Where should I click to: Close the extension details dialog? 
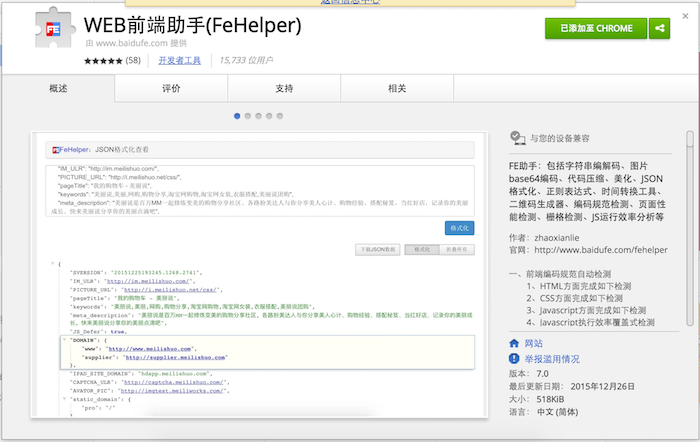click(x=685, y=16)
